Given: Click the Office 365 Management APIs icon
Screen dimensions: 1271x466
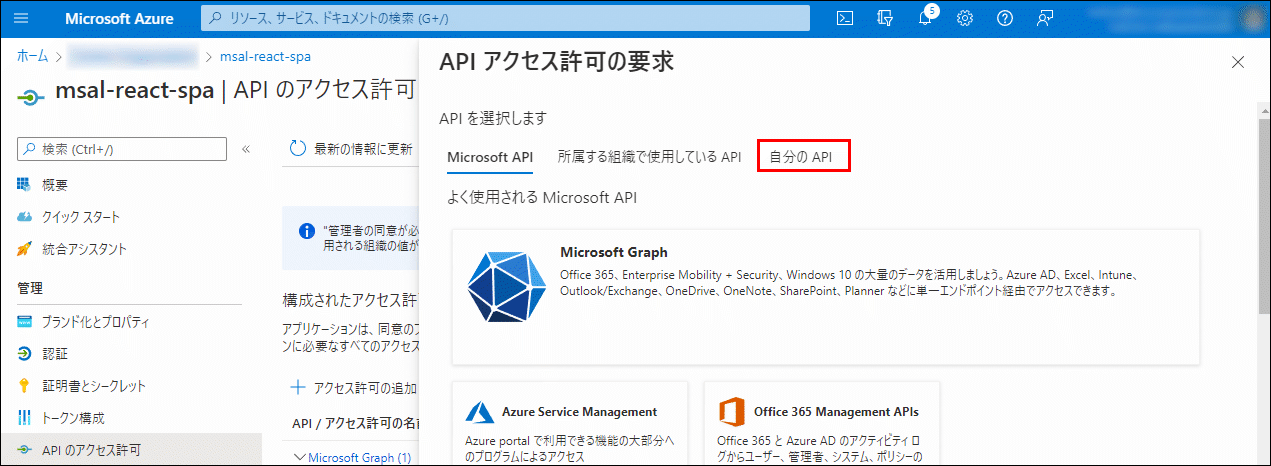Looking at the screenshot, I should tap(732, 412).
